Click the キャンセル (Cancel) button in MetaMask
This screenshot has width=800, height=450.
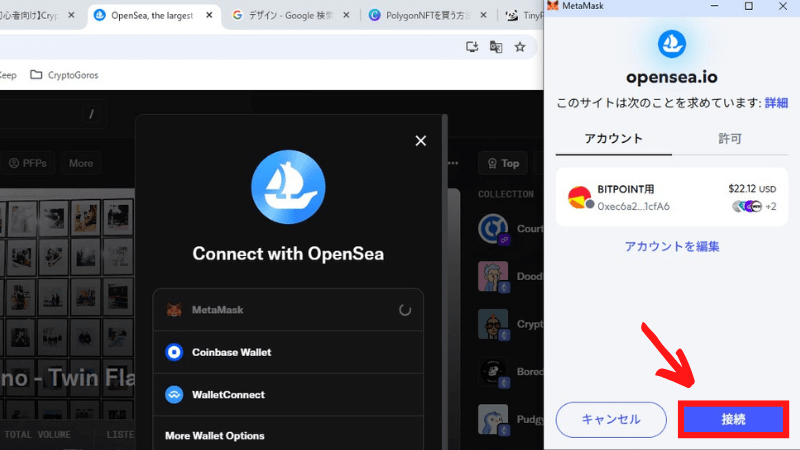[x=611, y=419]
